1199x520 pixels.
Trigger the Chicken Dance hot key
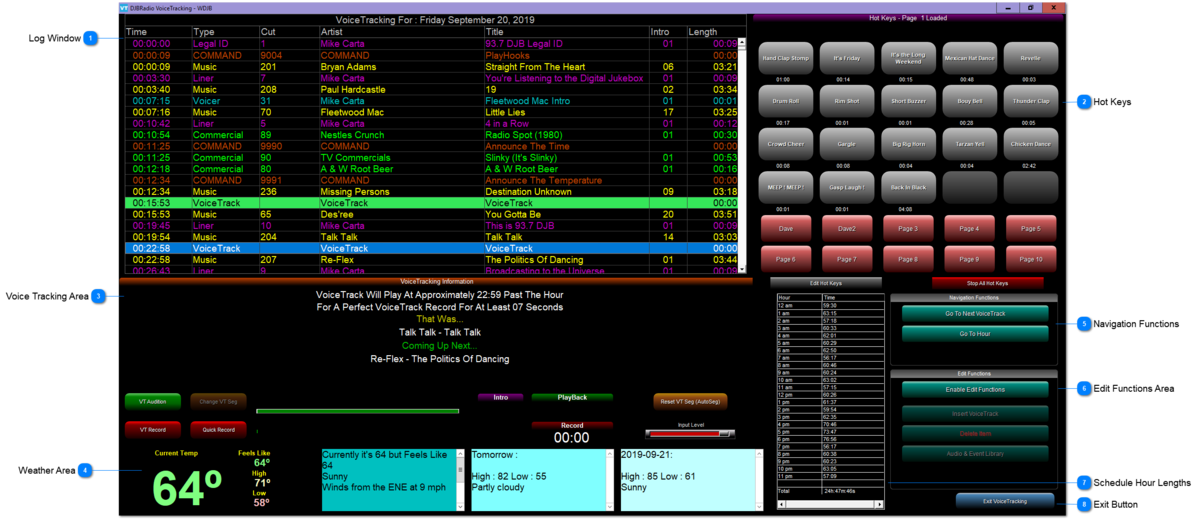pos(1031,144)
